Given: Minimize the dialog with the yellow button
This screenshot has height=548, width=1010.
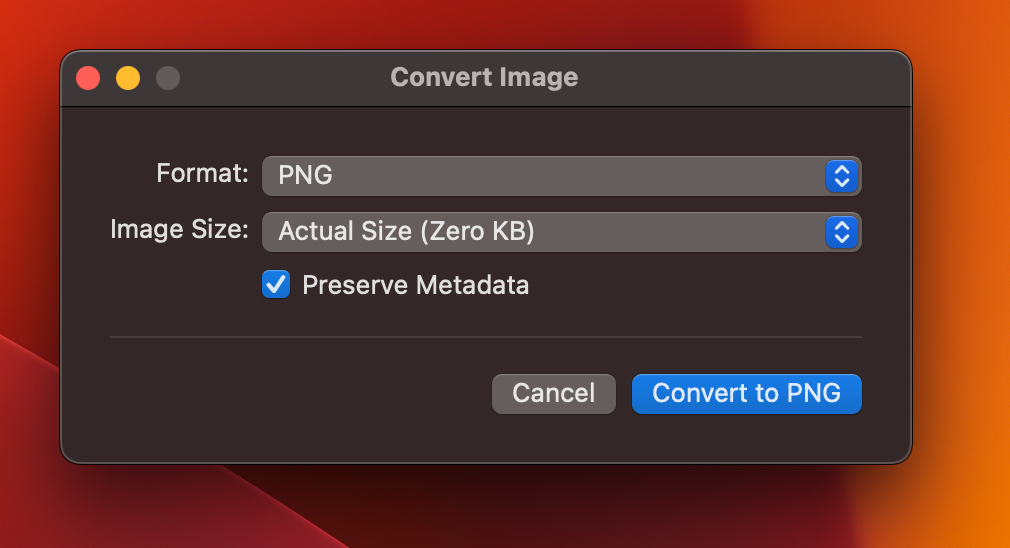Looking at the screenshot, I should point(128,79).
